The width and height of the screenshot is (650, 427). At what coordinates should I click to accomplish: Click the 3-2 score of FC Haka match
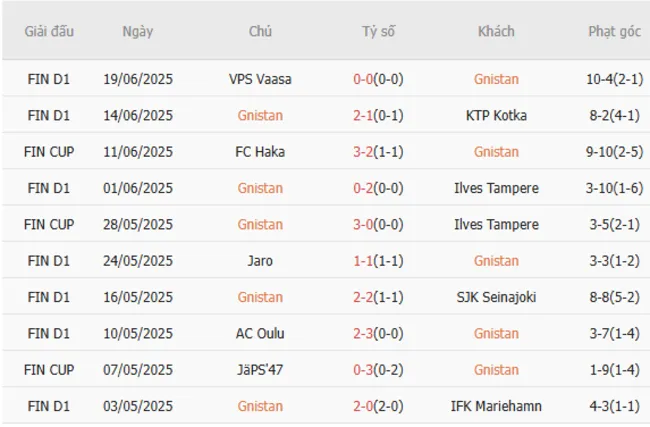point(366,152)
